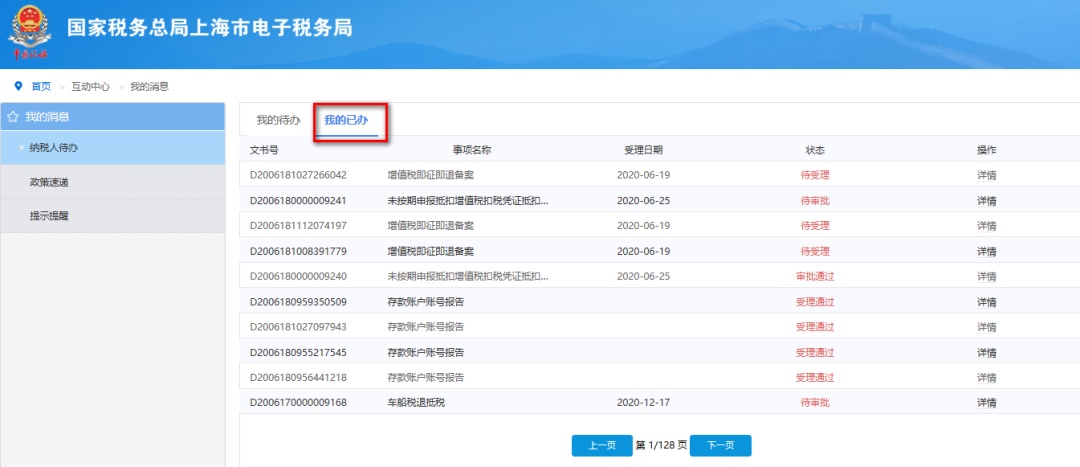This screenshot has width=1080, height=467.
Task: Show 详情 for document D2006180000009240
Action: (986, 277)
